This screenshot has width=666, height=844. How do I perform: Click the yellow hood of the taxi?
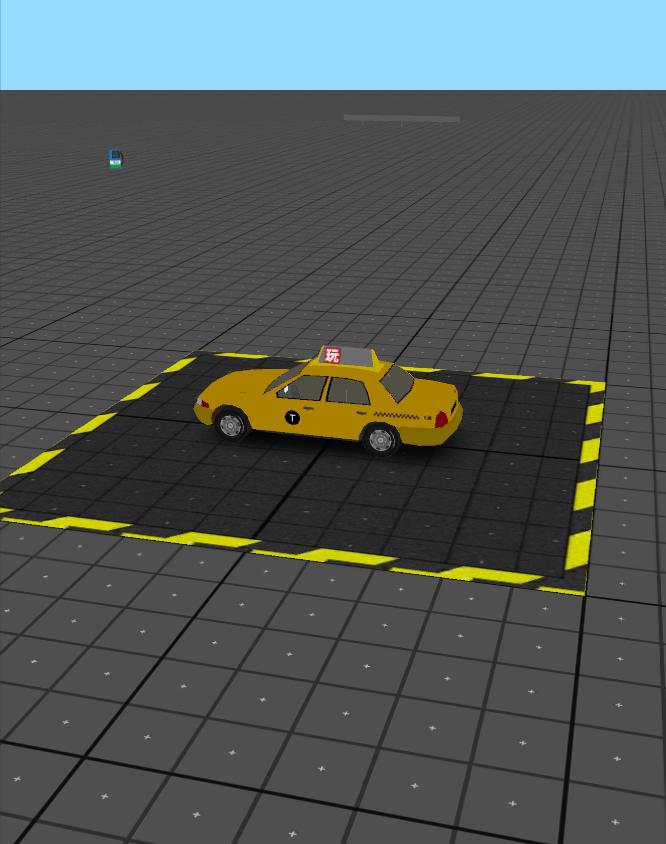tap(240, 385)
